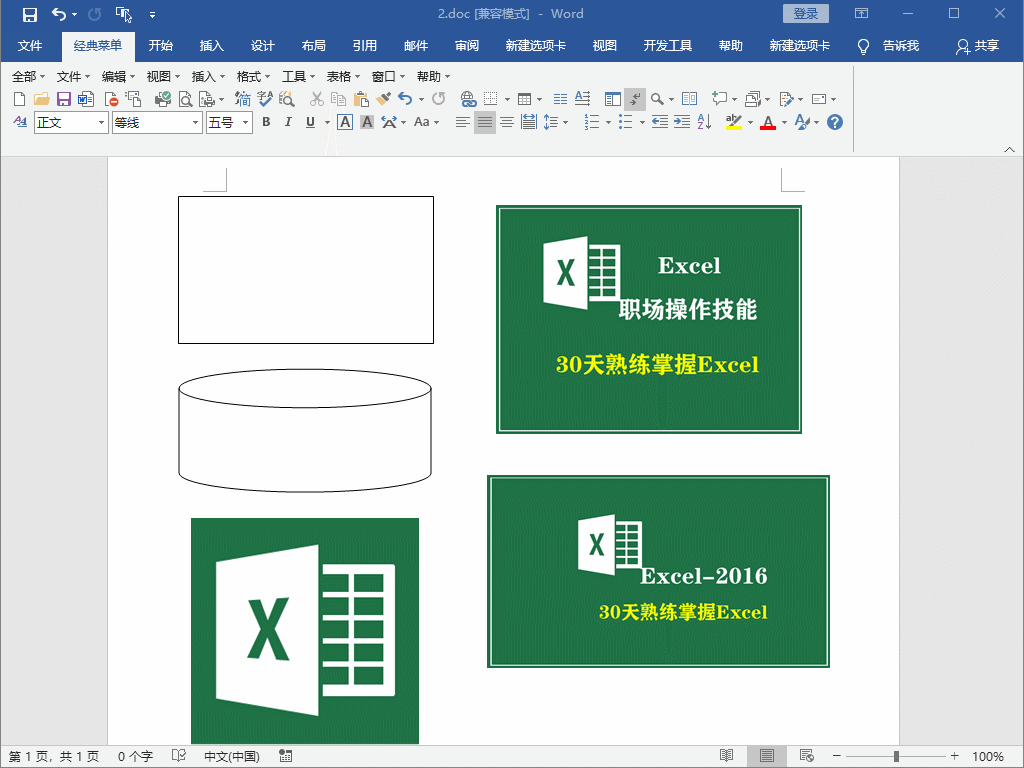1024x768 pixels.
Task: Click the yellow Open folder icon
Action: [42, 99]
